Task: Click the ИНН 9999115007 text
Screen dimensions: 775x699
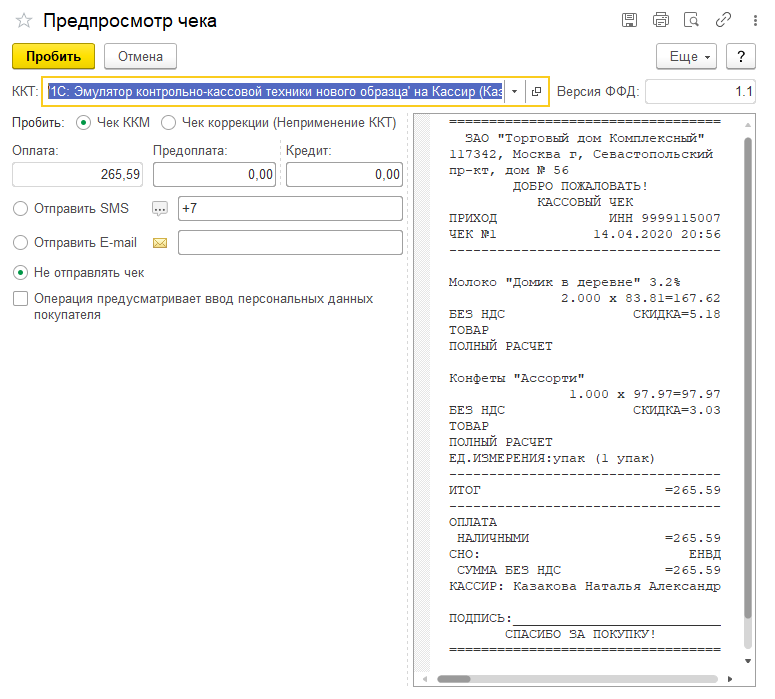Action: 665,218
